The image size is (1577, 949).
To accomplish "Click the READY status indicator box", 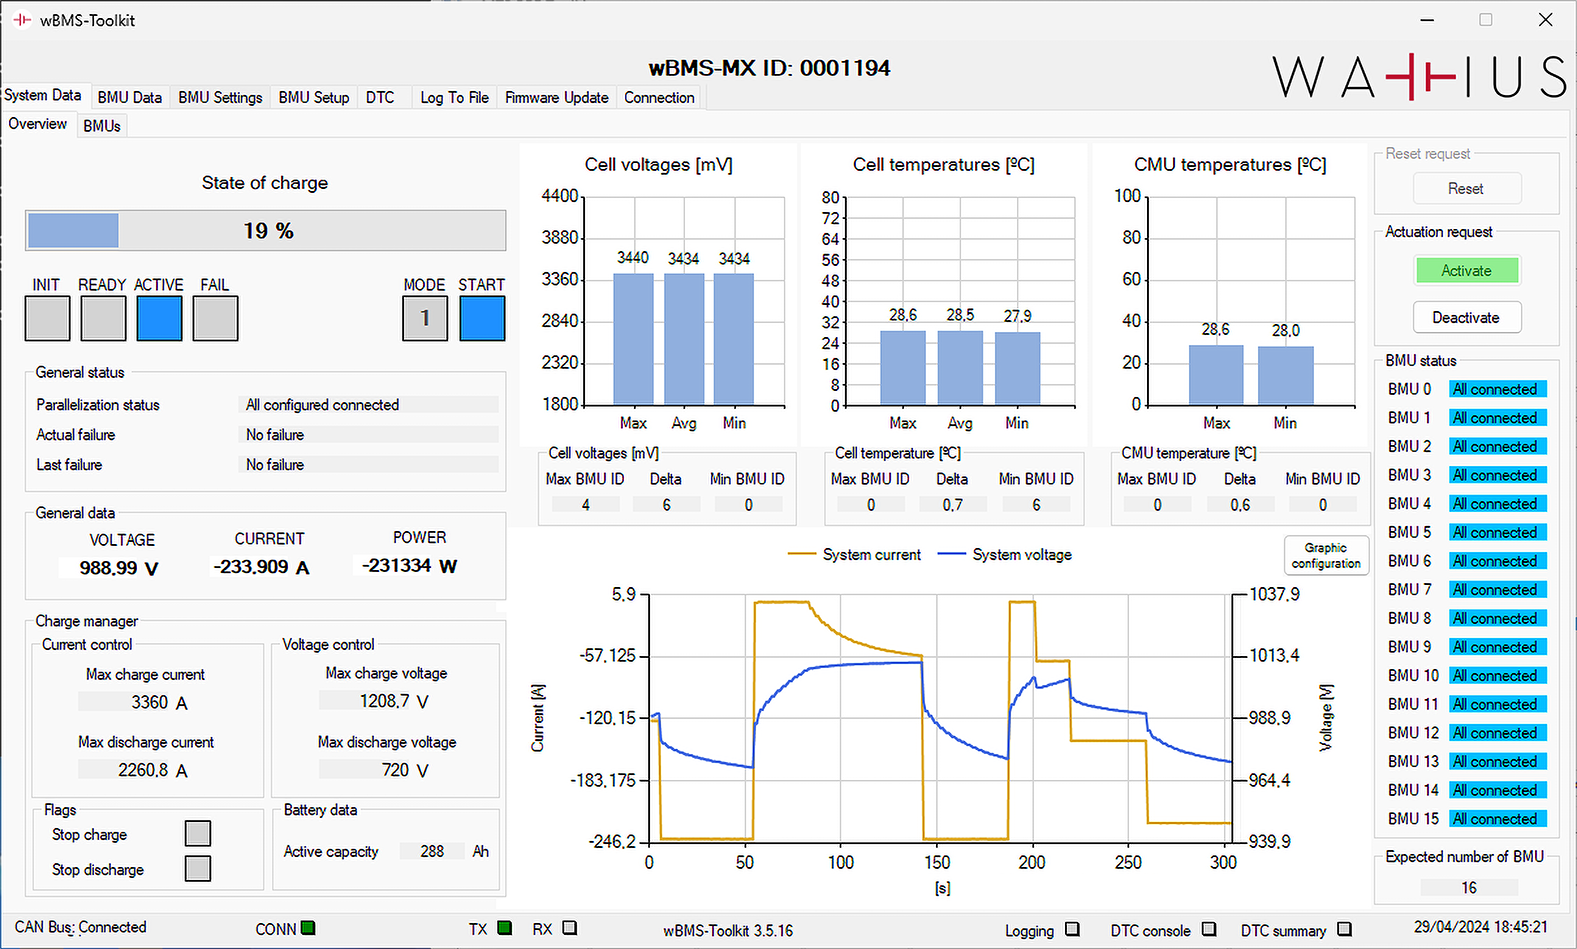I will coord(103,319).
